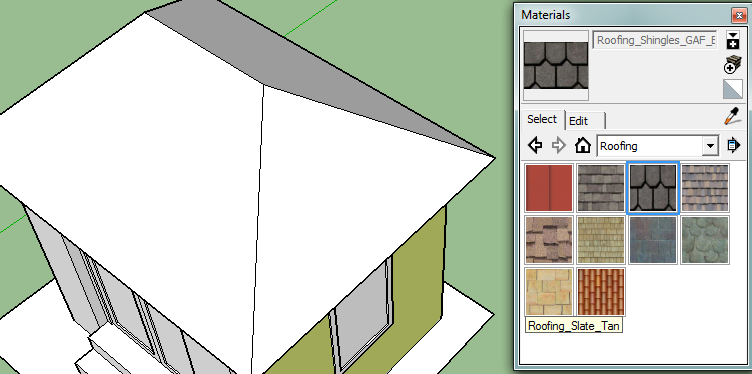
Task: Select the blue-gray slate swatch
Action: click(x=653, y=240)
